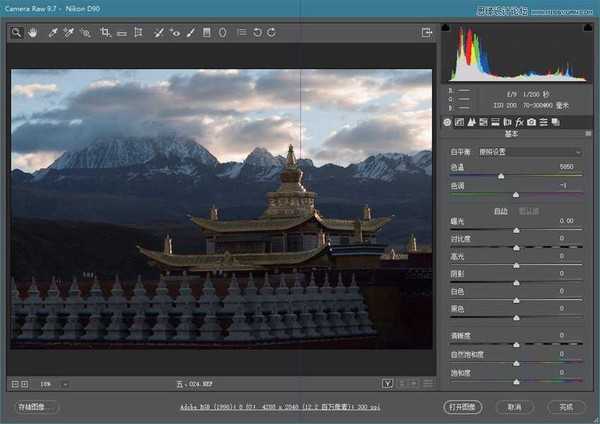Rotate image 90° counterclockwise
The width and height of the screenshot is (600, 424).
(x=257, y=33)
